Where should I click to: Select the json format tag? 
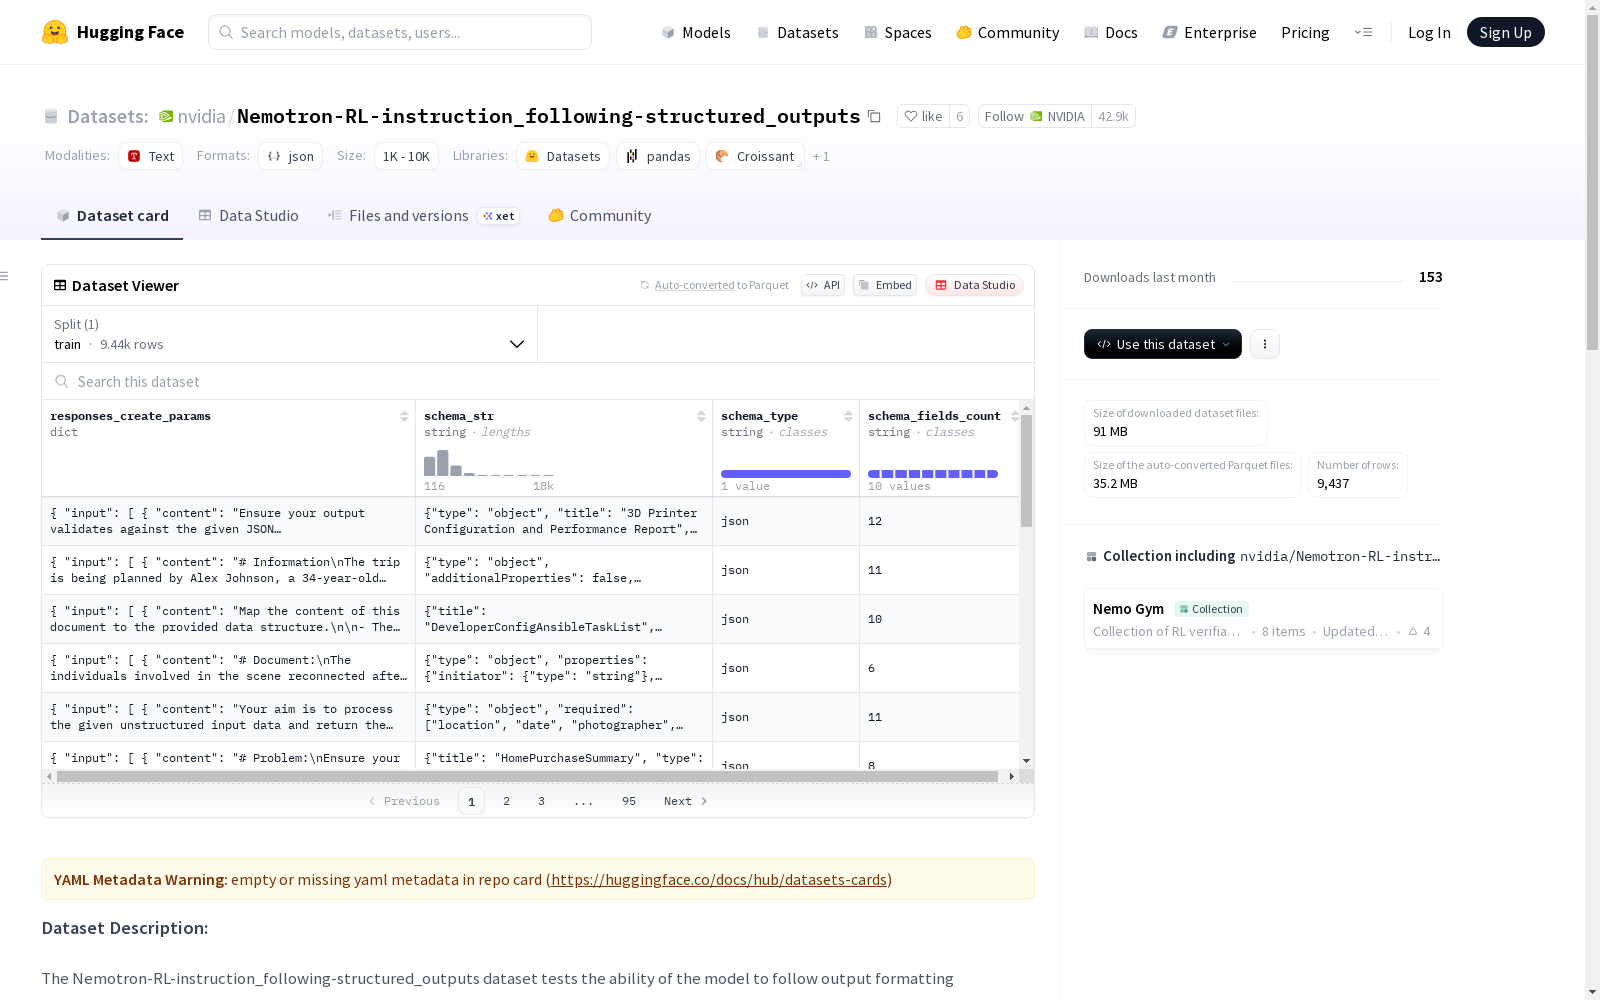click(291, 156)
